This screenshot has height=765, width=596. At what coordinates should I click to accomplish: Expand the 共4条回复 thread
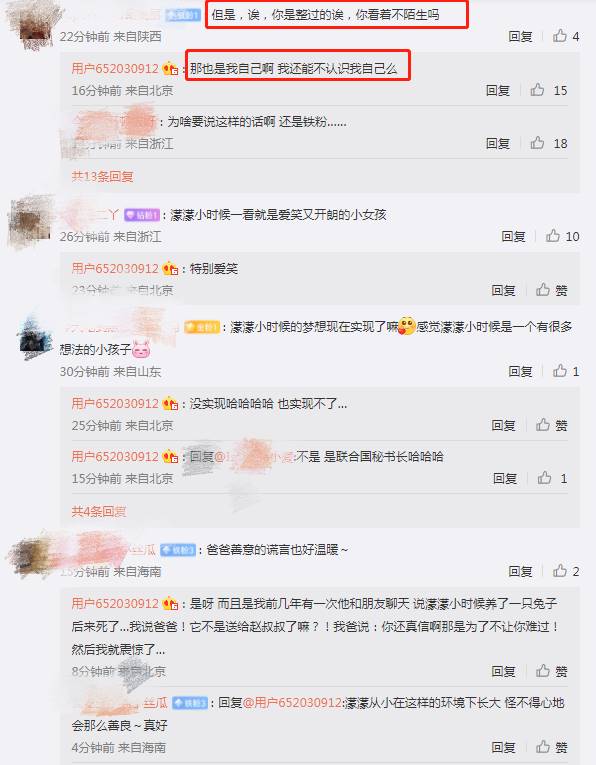(99, 511)
